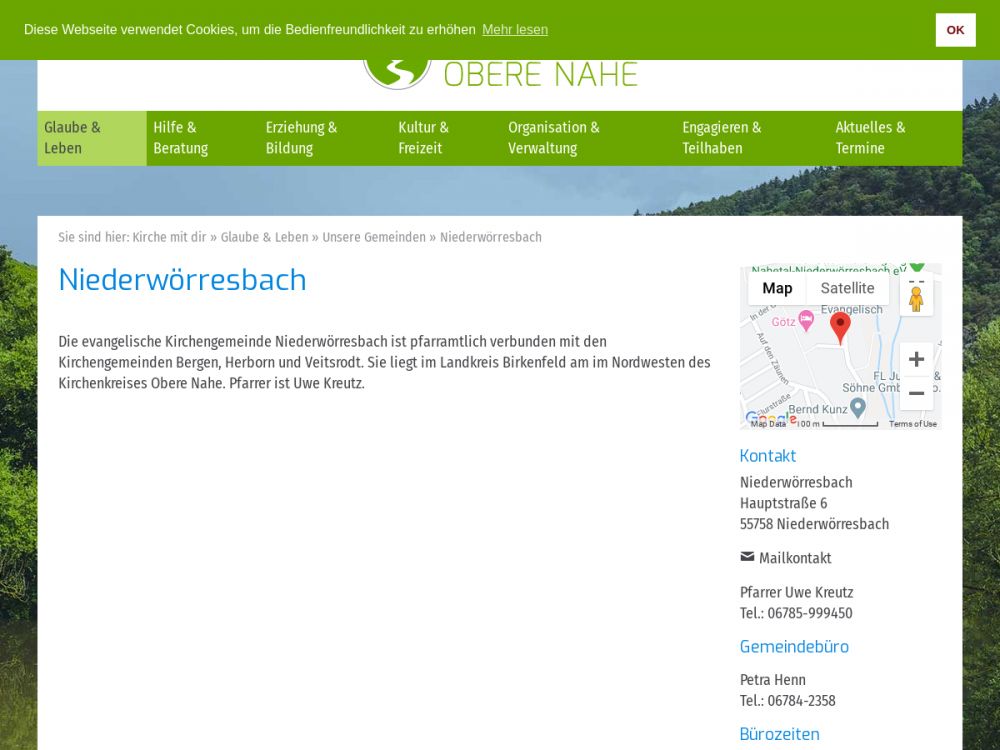The height and width of the screenshot is (750, 1000).
Task: Open the Glaube & Leben tab
Action: (x=73, y=138)
